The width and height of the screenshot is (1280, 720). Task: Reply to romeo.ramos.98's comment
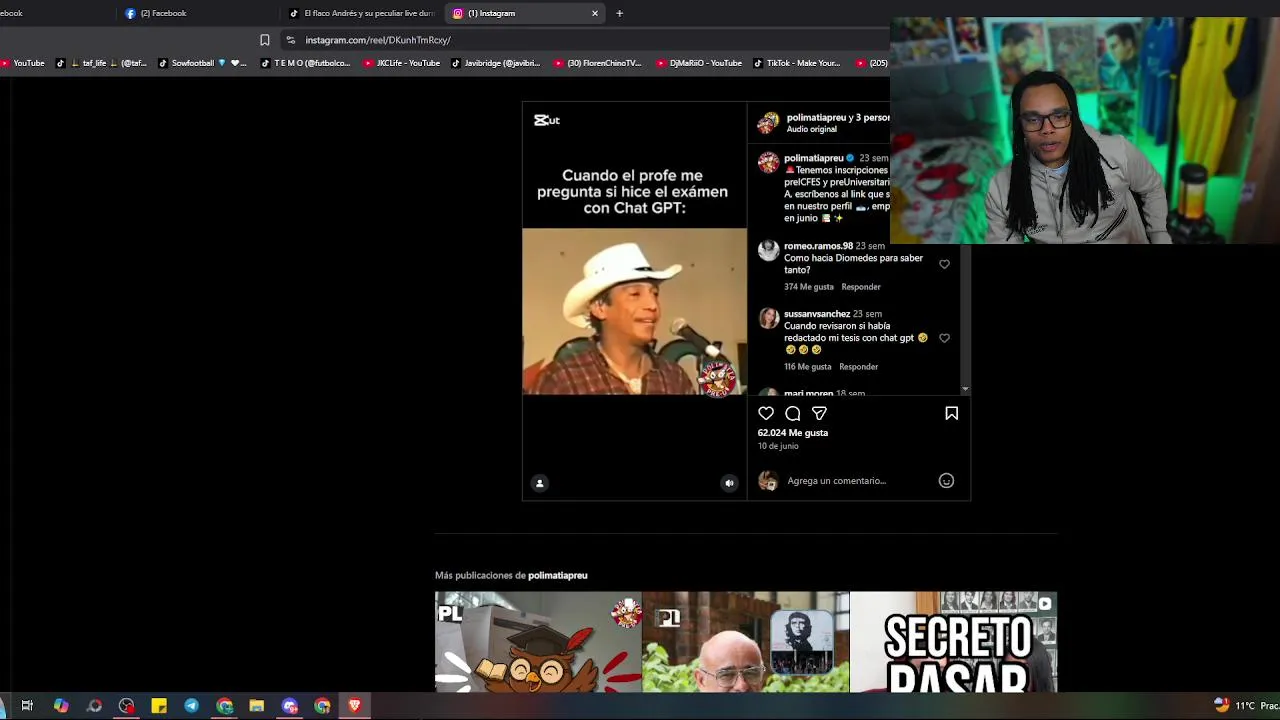pos(861,287)
